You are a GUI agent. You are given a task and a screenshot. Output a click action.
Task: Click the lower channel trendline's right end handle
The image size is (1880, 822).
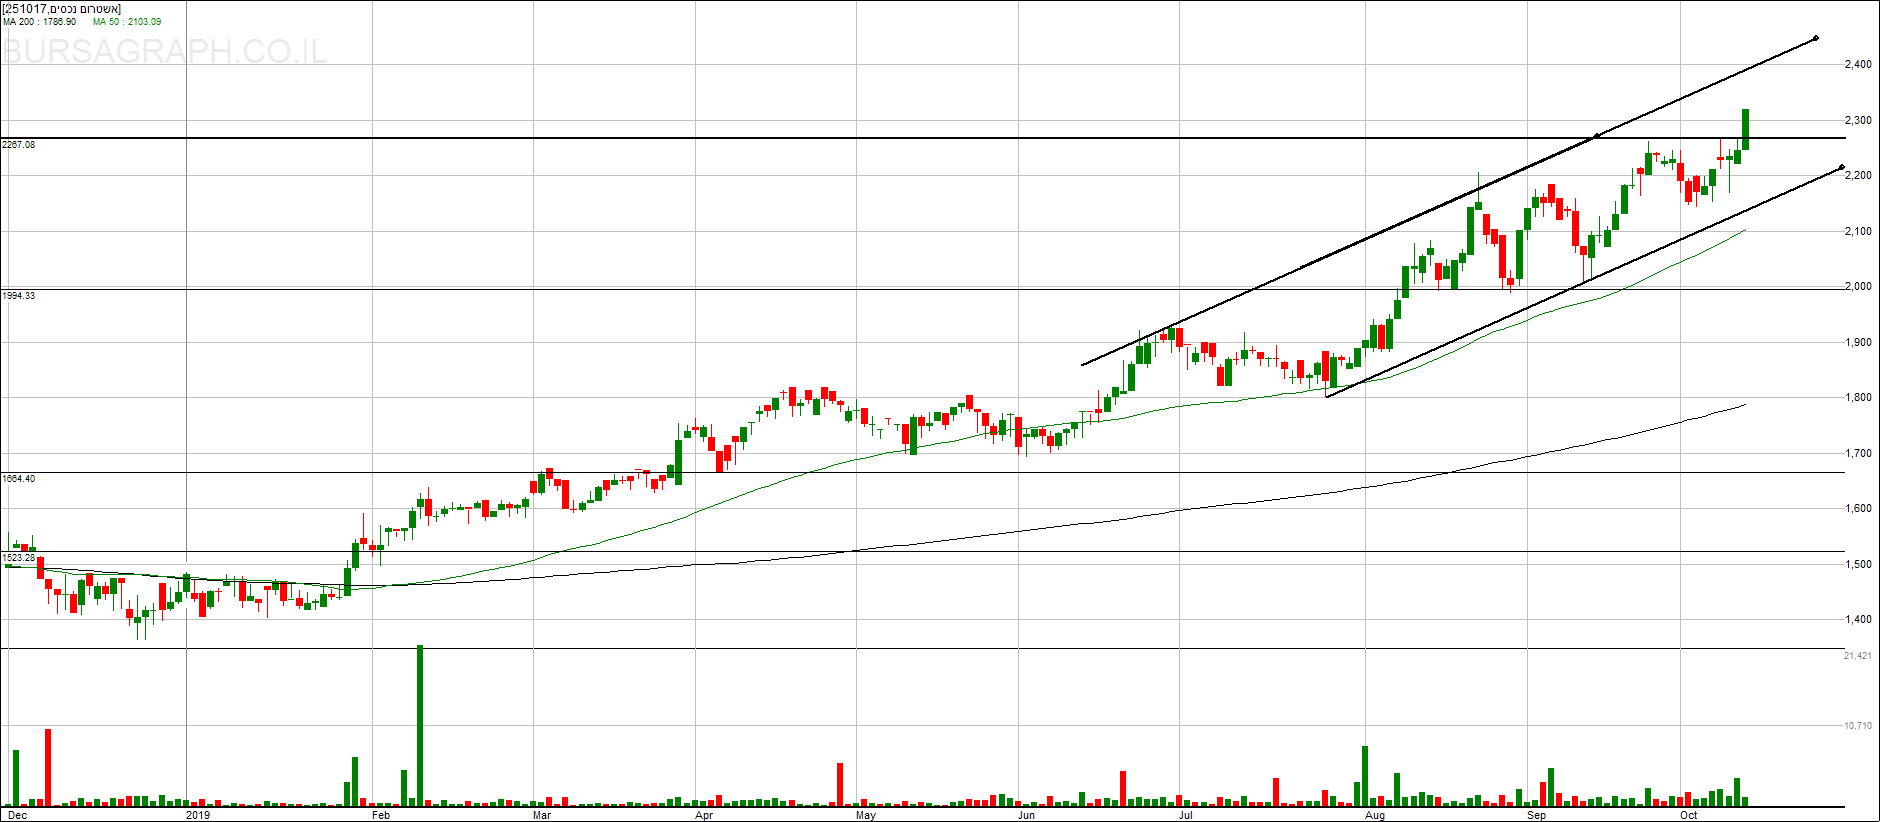point(1842,167)
